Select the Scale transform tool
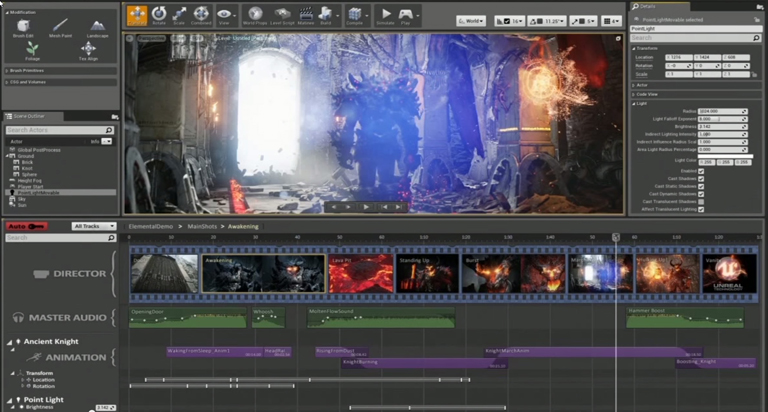The image size is (768, 412). point(180,15)
